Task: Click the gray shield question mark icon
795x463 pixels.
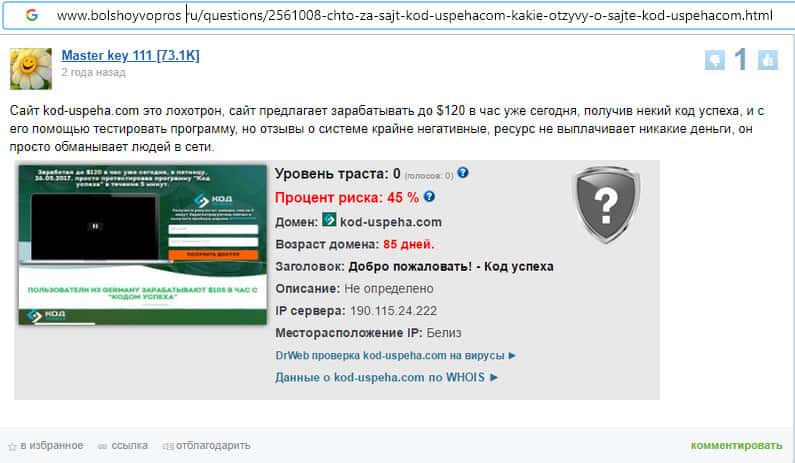Action: [x=606, y=204]
